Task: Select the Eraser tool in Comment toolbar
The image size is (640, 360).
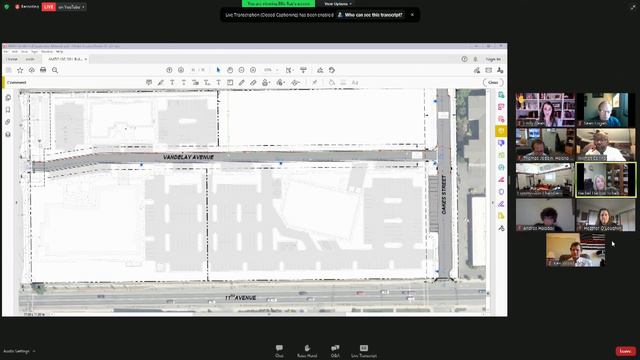Action: pyautogui.click(x=253, y=82)
